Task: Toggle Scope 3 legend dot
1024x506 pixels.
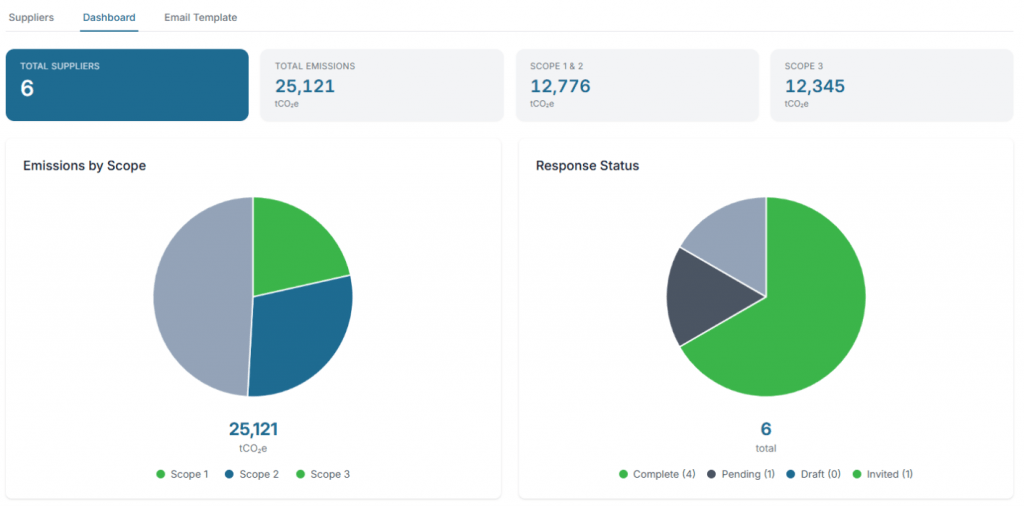Action: click(x=300, y=475)
